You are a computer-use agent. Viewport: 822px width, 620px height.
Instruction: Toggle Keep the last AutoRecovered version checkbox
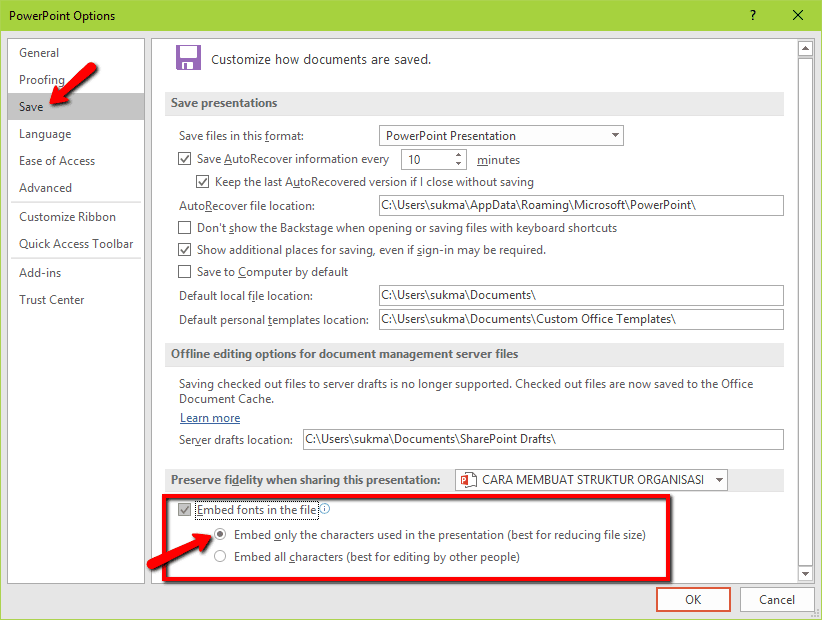(202, 182)
